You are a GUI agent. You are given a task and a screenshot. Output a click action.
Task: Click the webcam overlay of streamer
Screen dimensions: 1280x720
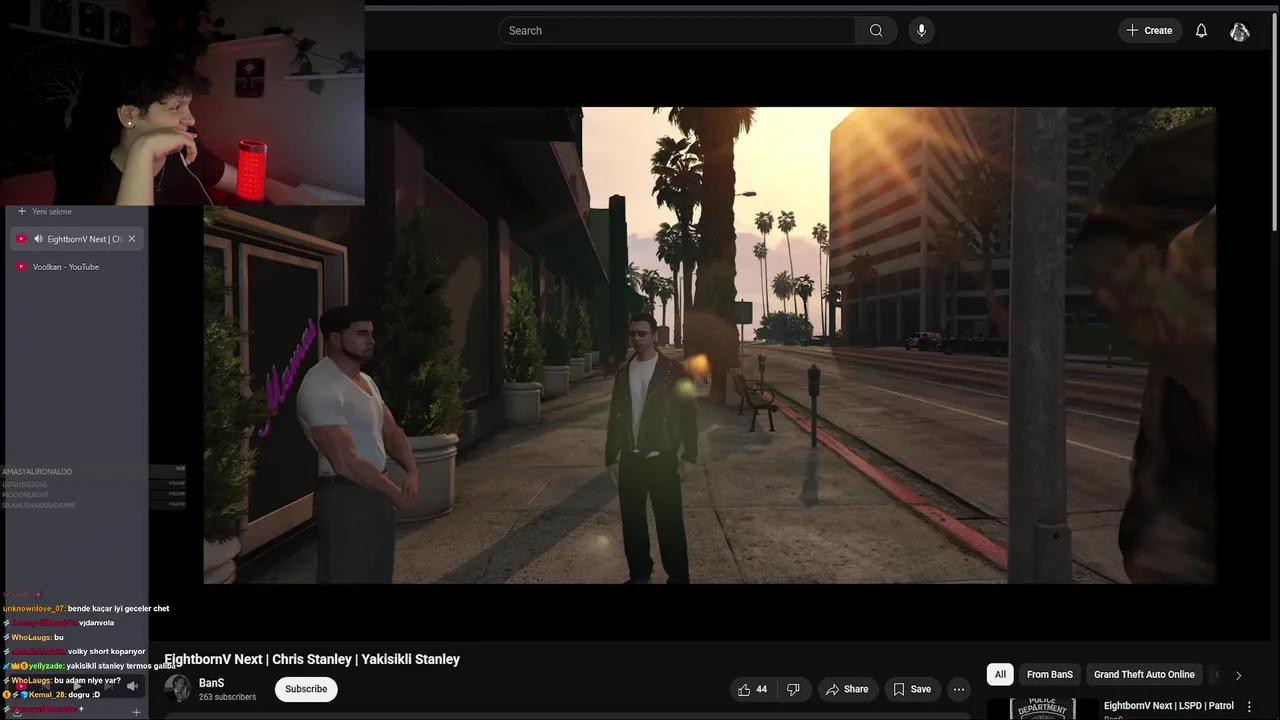coord(182,102)
